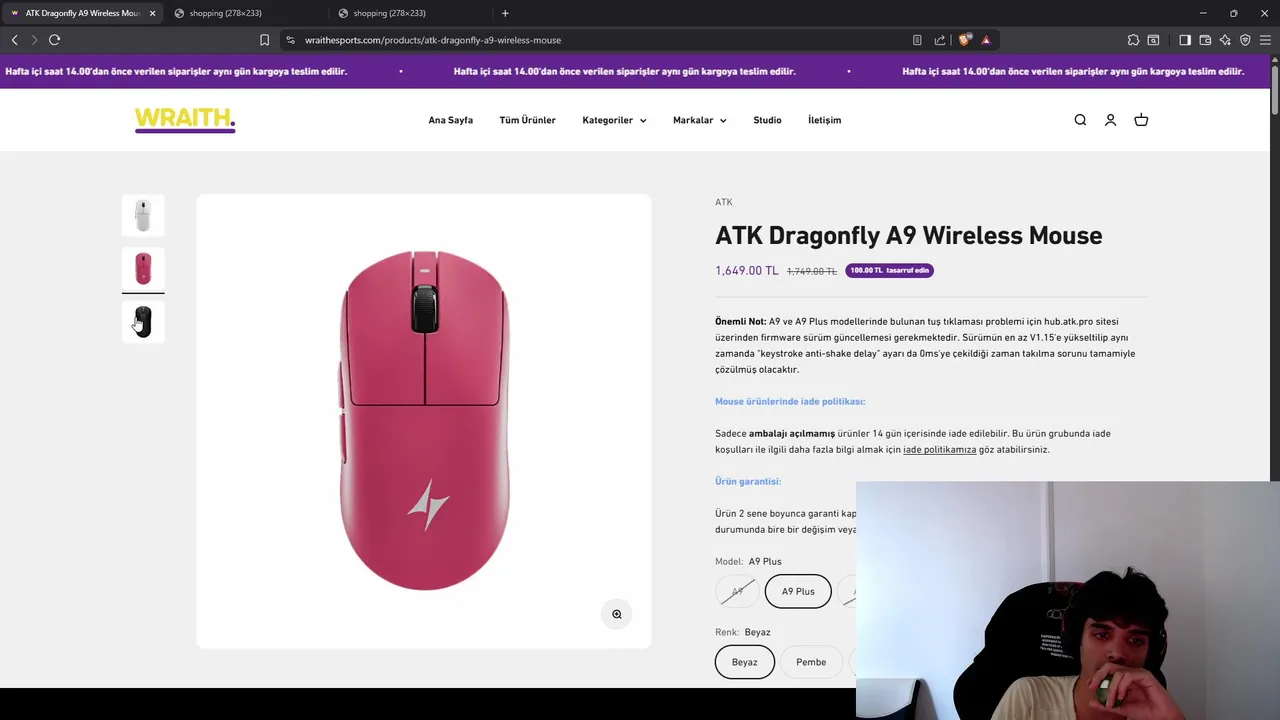Screen dimensions: 1280x720
Task: Show the white mouse thumbnail
Action: [143, 215]
